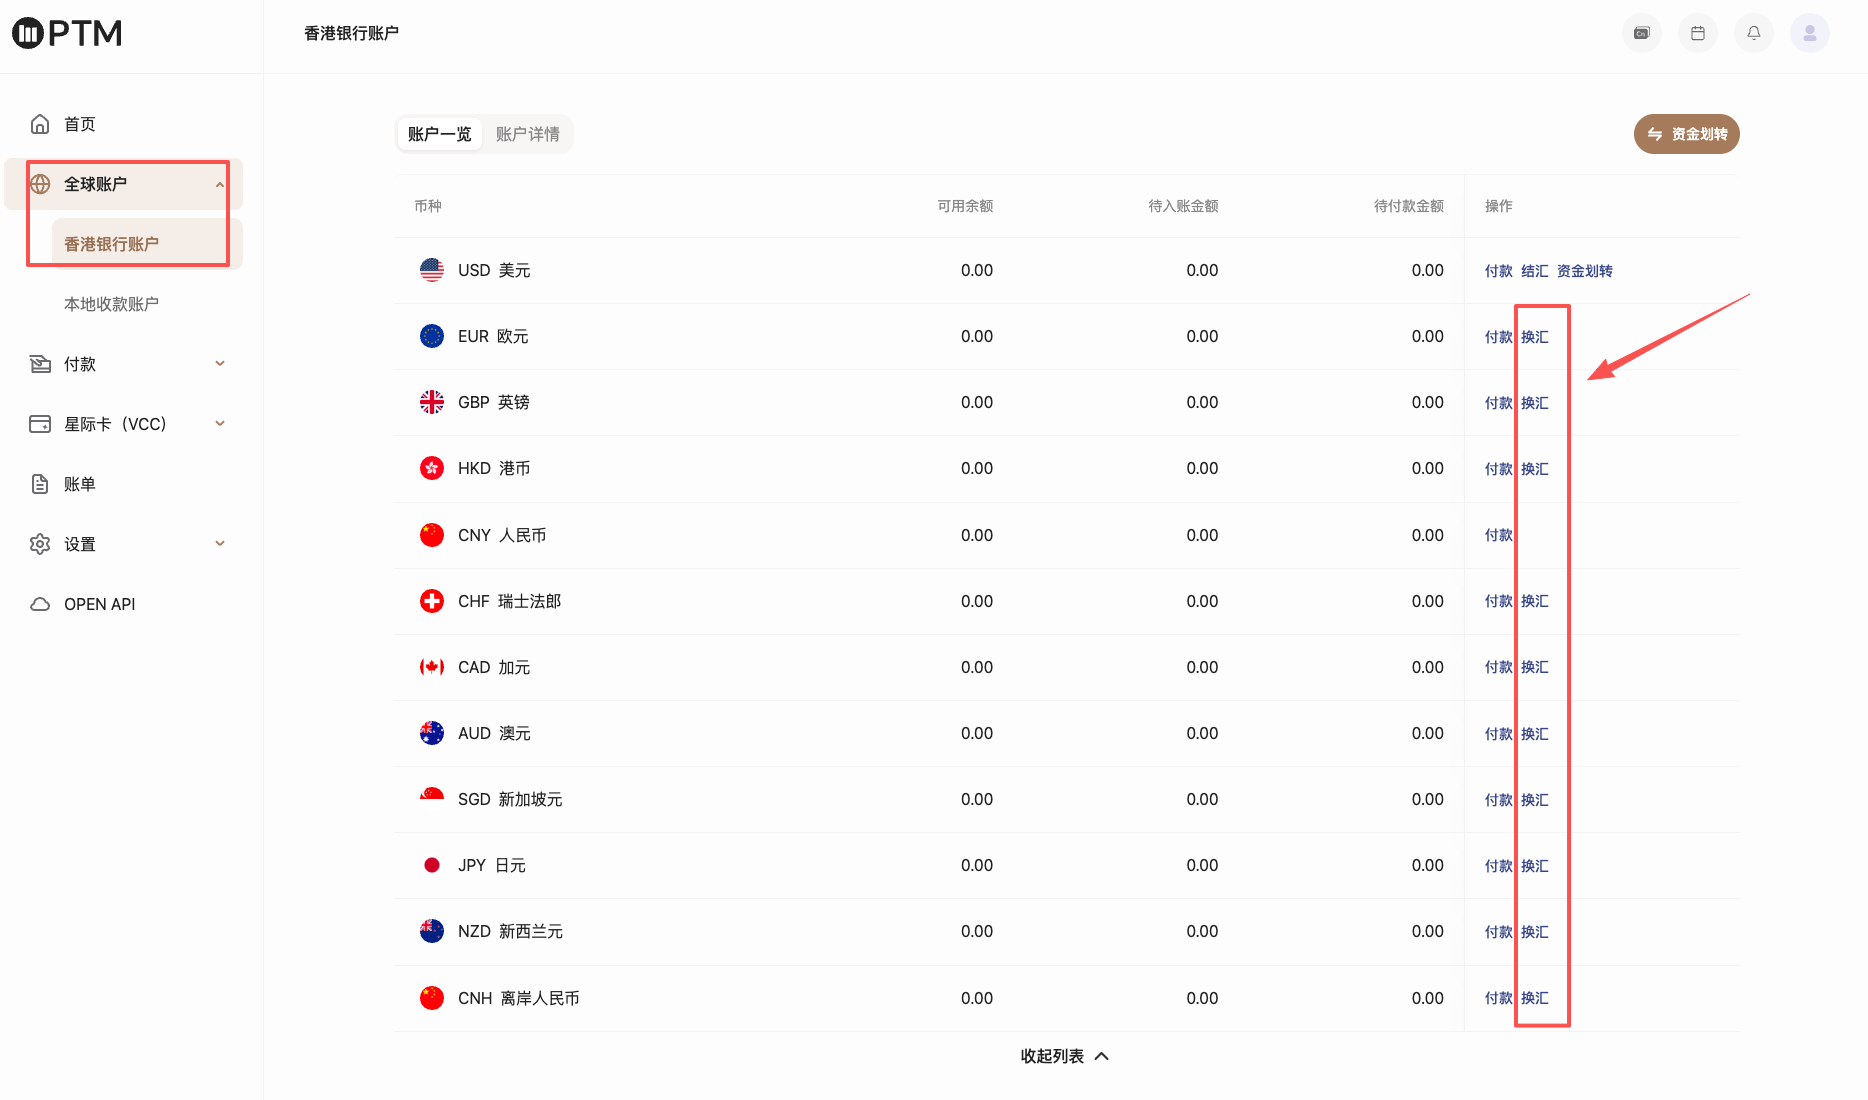
Task: Collapse list with 收起列表
Action: pos(1065,1056)
